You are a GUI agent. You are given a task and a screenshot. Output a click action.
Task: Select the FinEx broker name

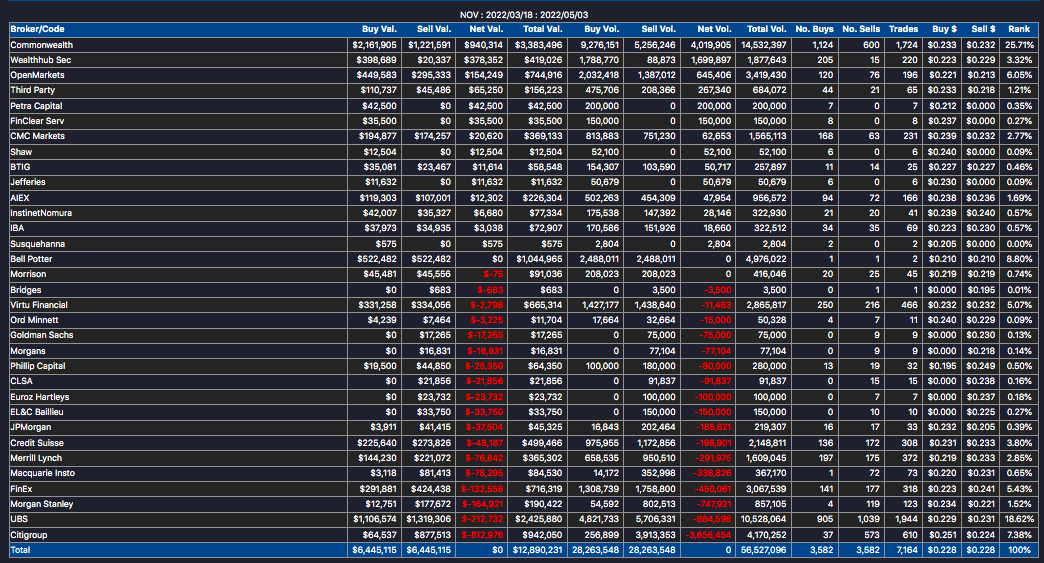pyautogui.click(x=21, y=488)
